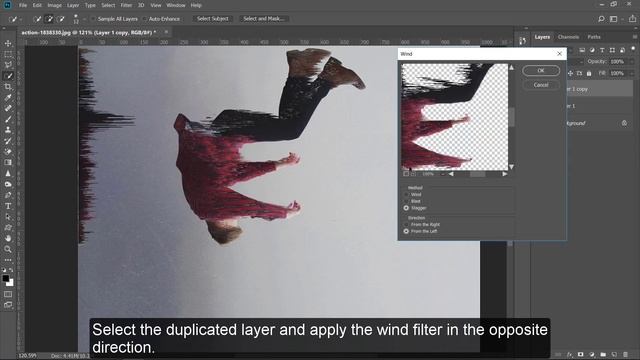Image resolution: width=640 pixels, height=360 pixels.
Task: Filter layers by adjustment layer icon
Action: (x=592, y=50)
